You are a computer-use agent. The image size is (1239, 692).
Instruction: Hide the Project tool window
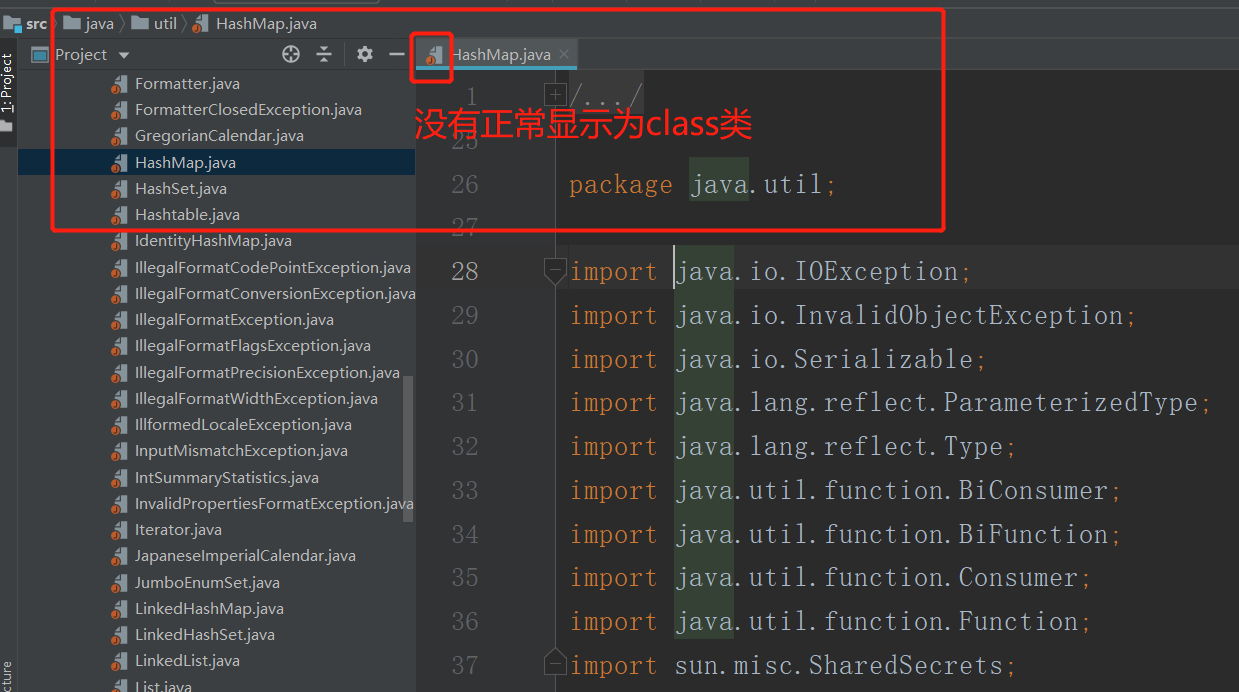point(397,55)
